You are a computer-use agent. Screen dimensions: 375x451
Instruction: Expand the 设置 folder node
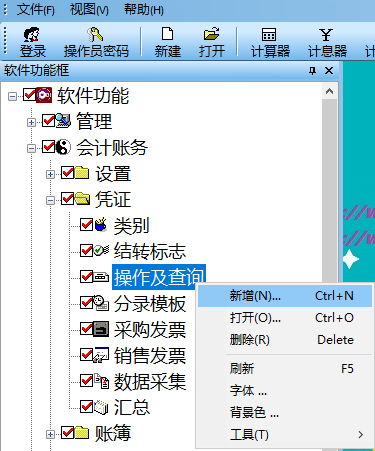50,174
